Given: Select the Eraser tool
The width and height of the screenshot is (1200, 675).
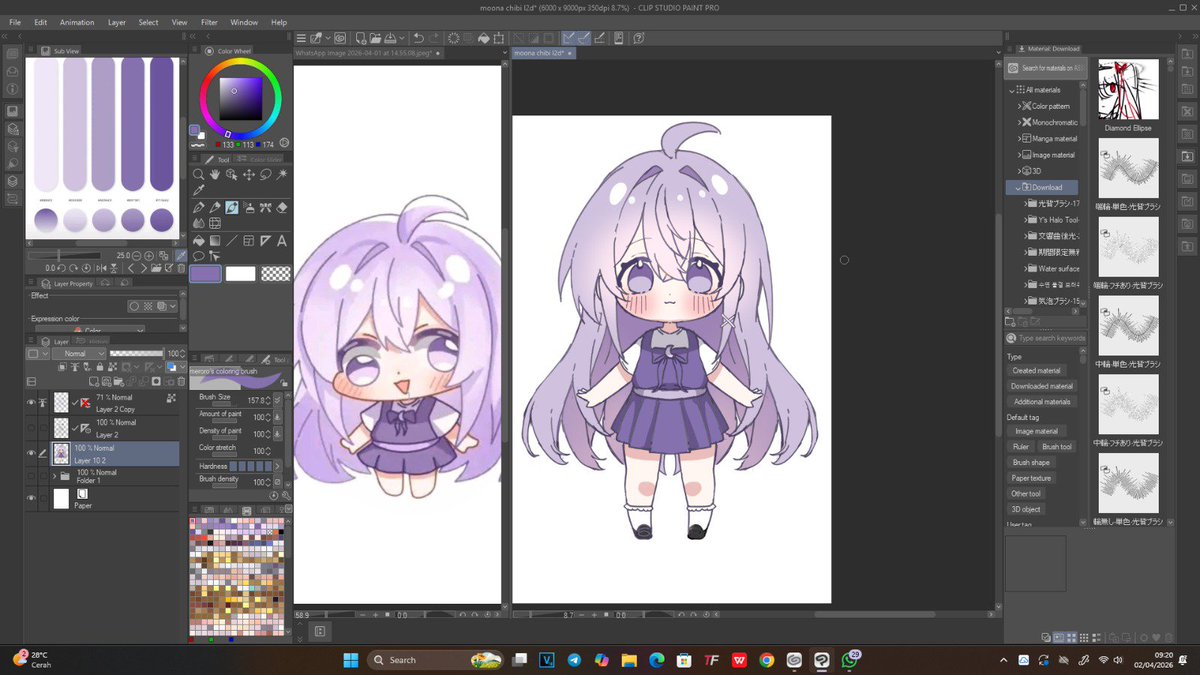Looking at the screenshot, I should coord(282,208).
